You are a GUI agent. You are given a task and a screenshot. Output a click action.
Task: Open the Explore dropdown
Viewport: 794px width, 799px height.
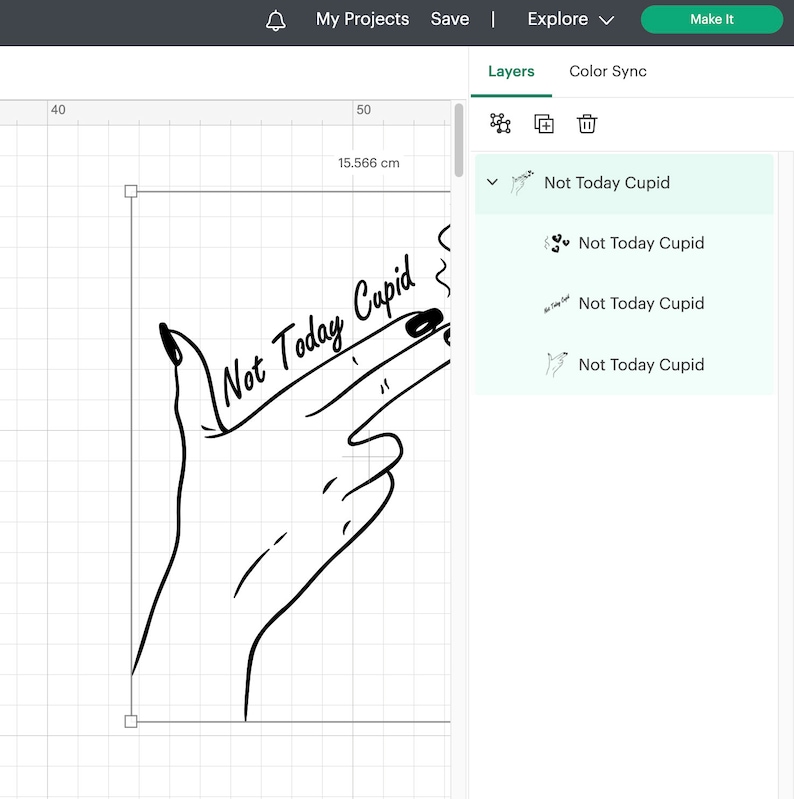[570, 20]
